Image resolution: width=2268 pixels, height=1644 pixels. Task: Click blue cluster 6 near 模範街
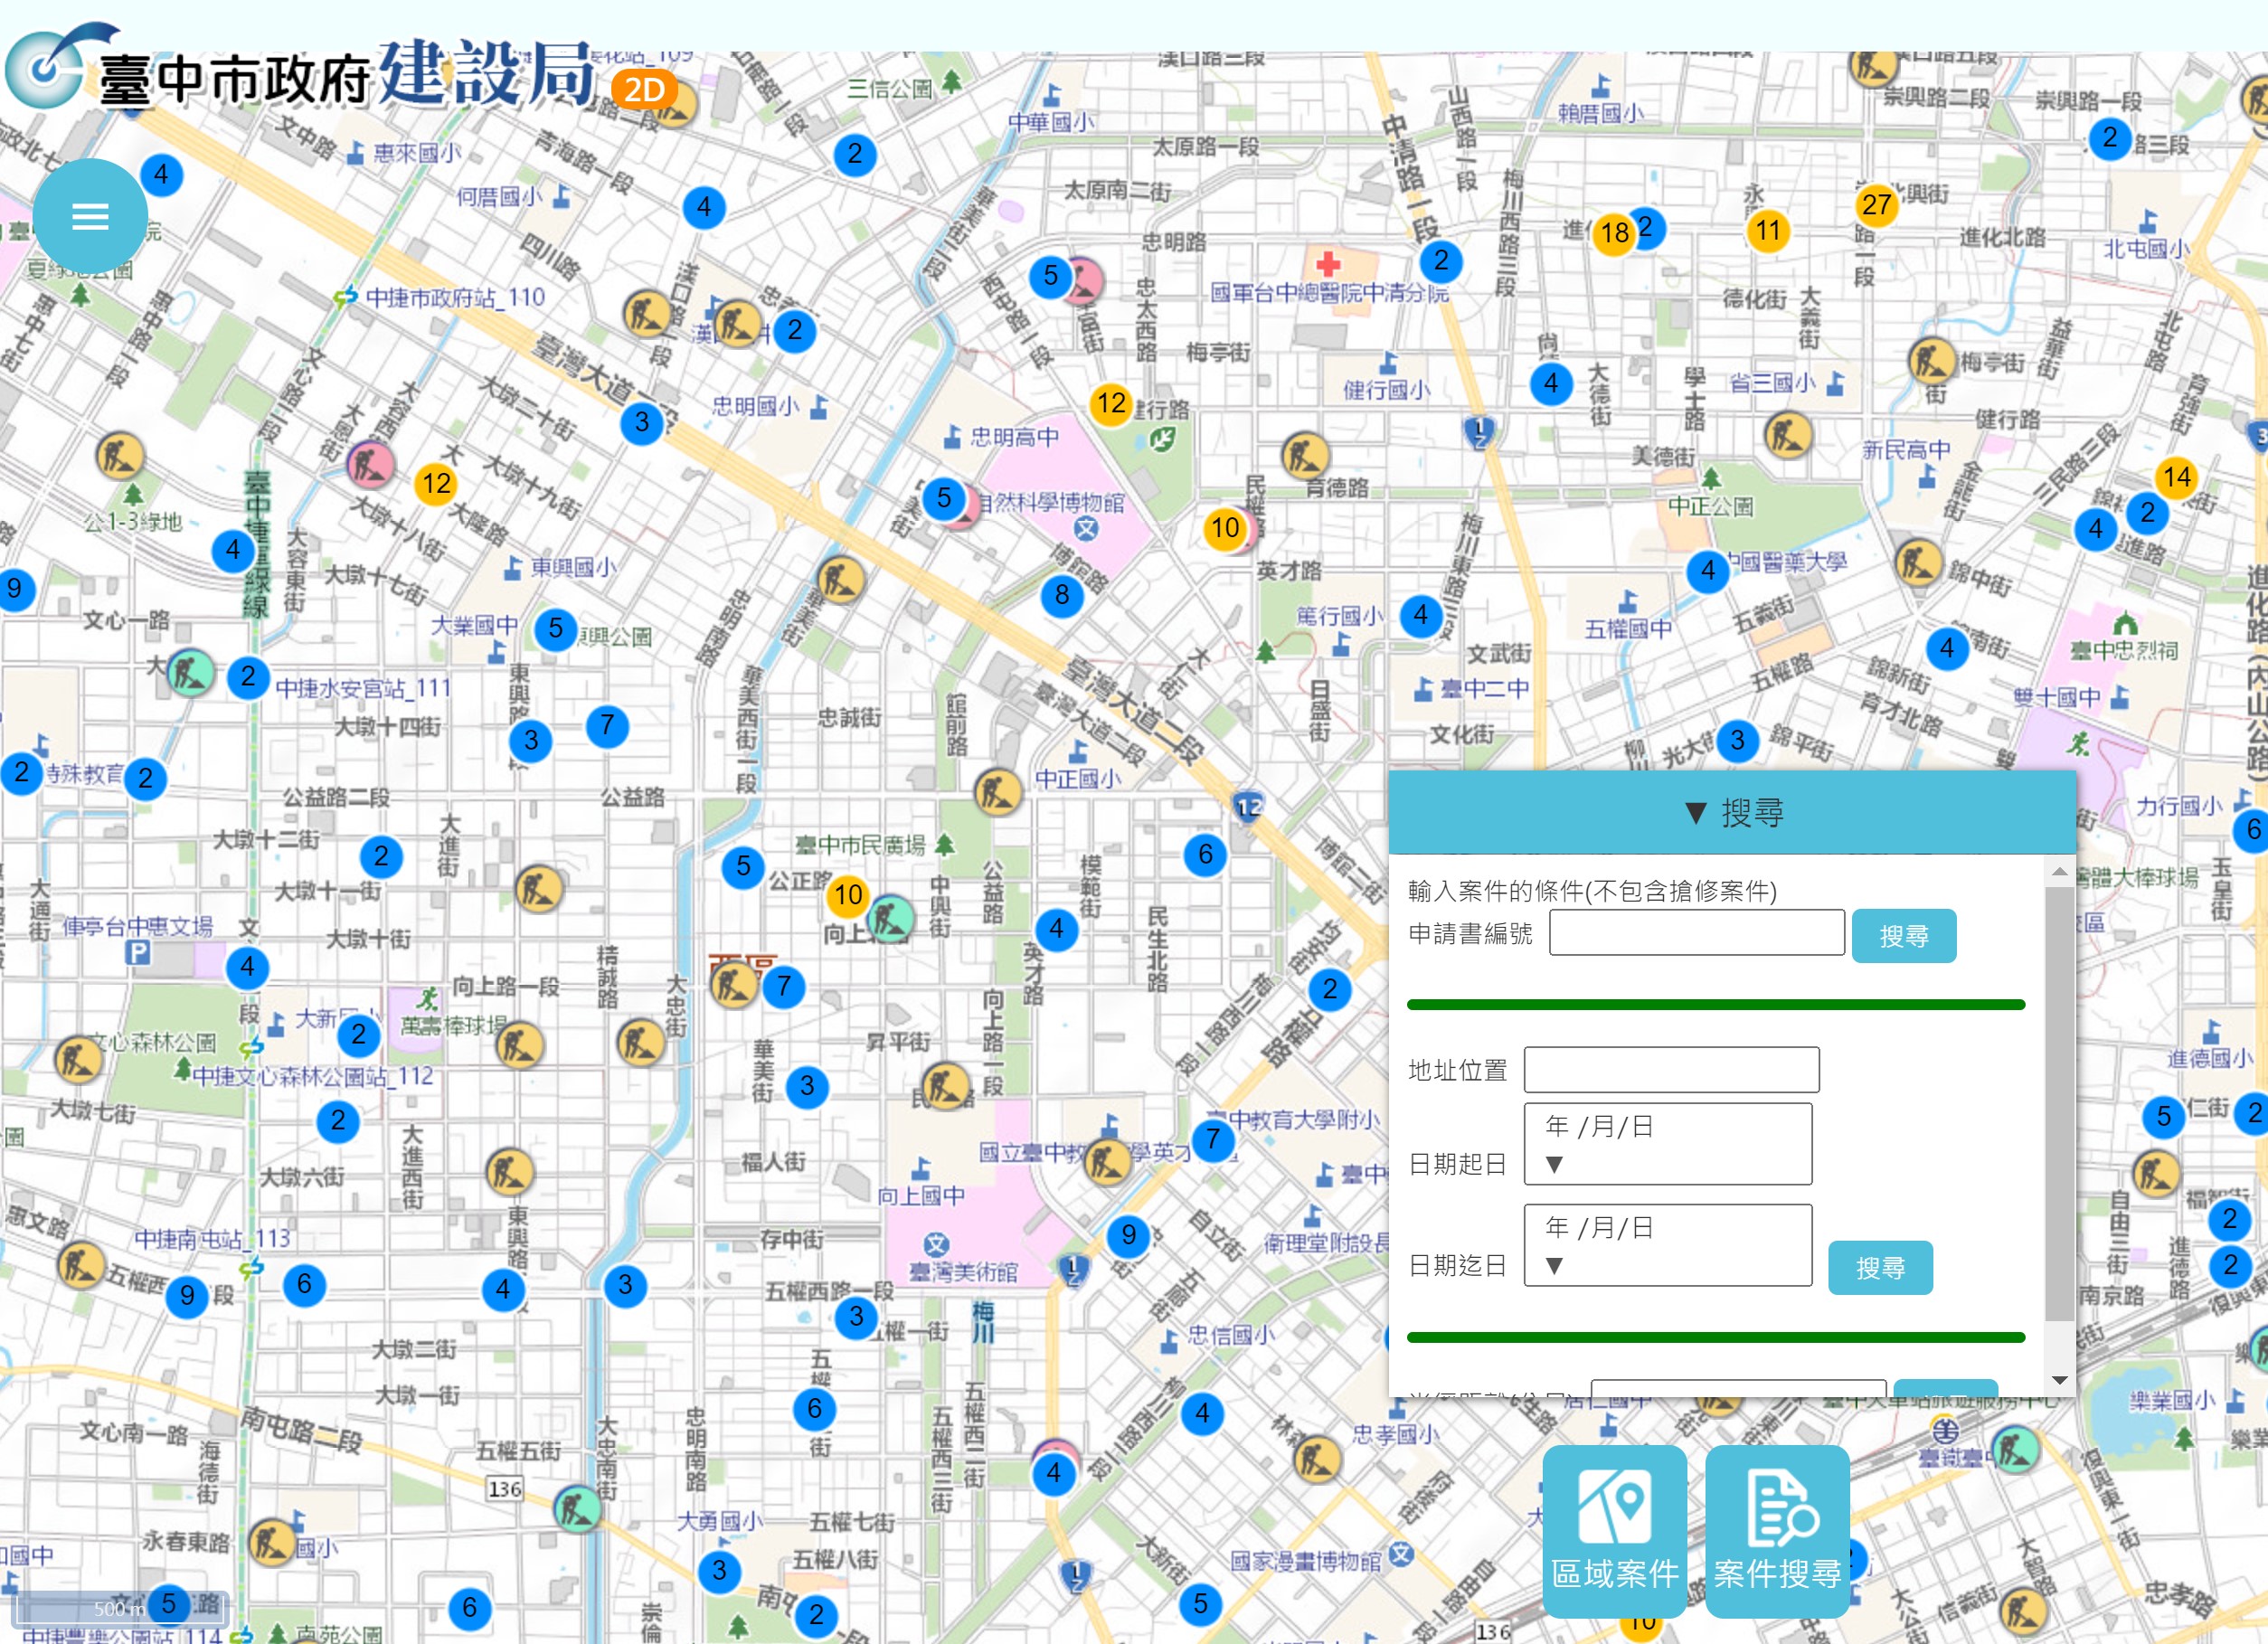(1205, 855)
